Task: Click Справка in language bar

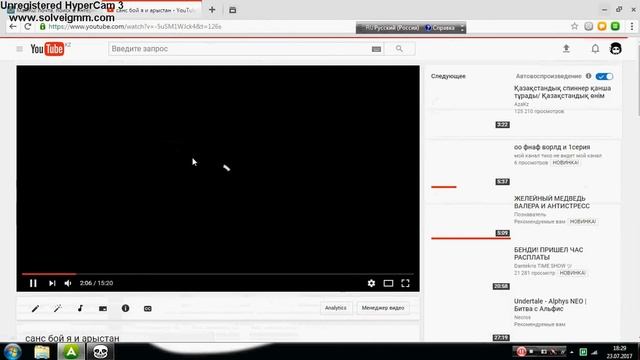Action: point(440,28)
